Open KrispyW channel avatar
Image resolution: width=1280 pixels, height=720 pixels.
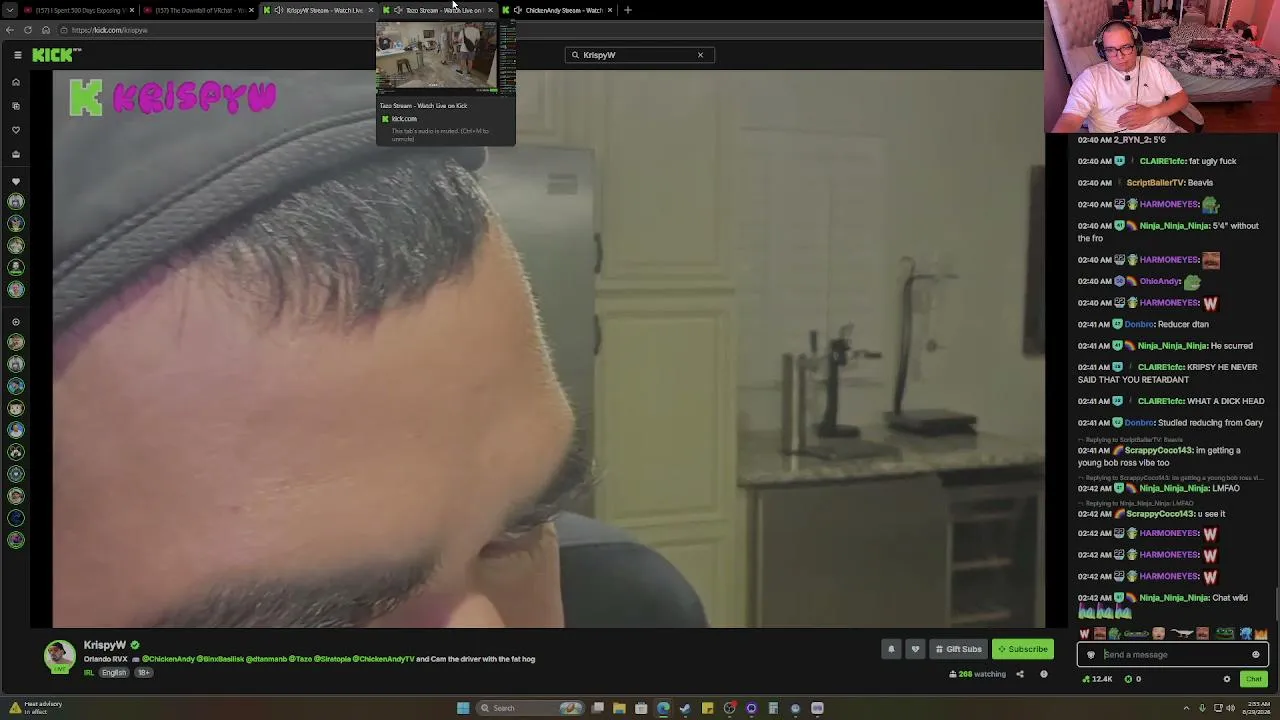coord(60,656)
